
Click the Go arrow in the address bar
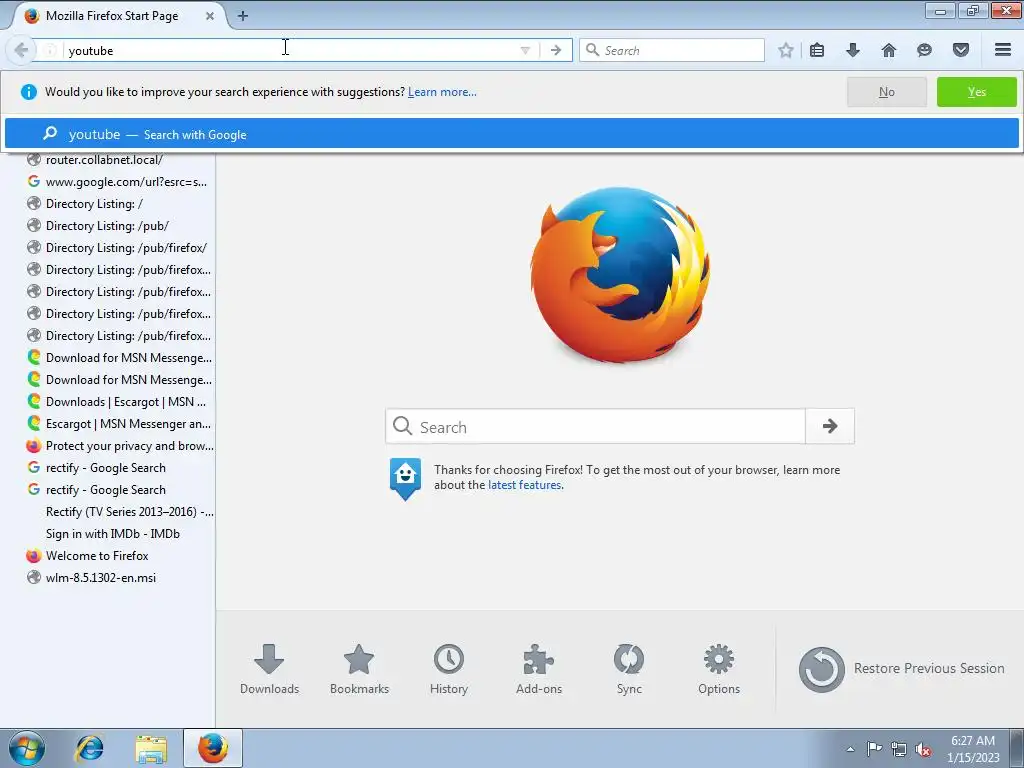coord(556,50)
